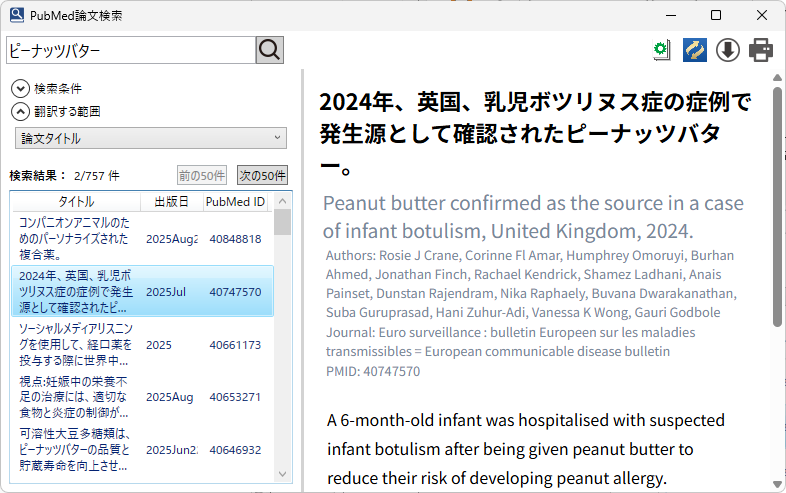Collapse the 翻訳する範囲 section
Image resolution: width=786 pixels, height=493 pixels.
pos(20,111)
